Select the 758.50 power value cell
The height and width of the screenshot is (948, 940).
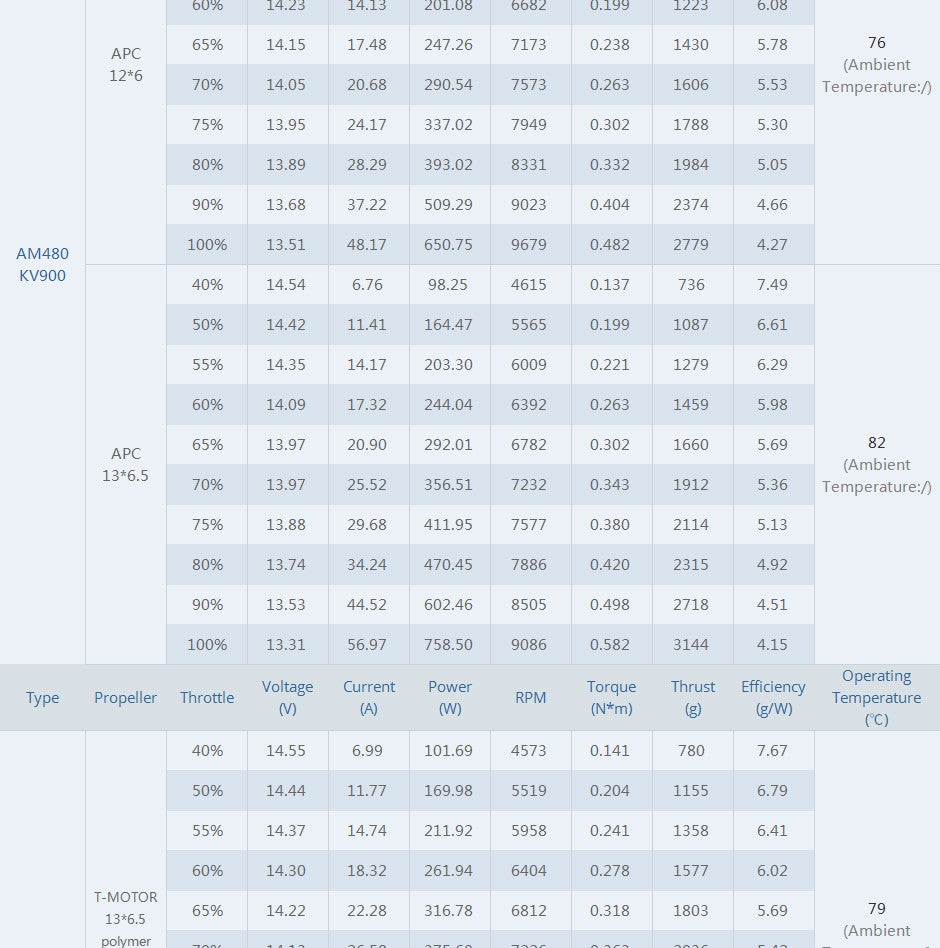450,645
